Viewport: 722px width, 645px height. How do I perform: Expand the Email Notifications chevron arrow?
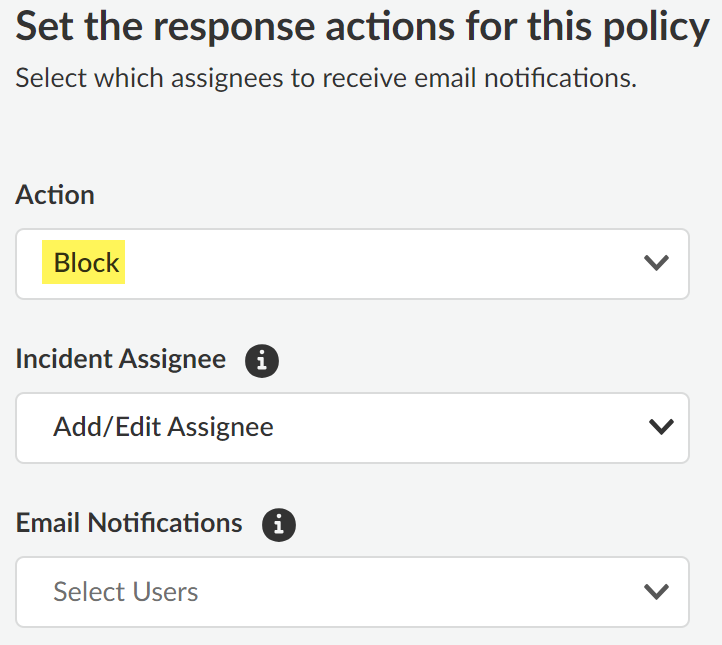(x=656, y=591)
